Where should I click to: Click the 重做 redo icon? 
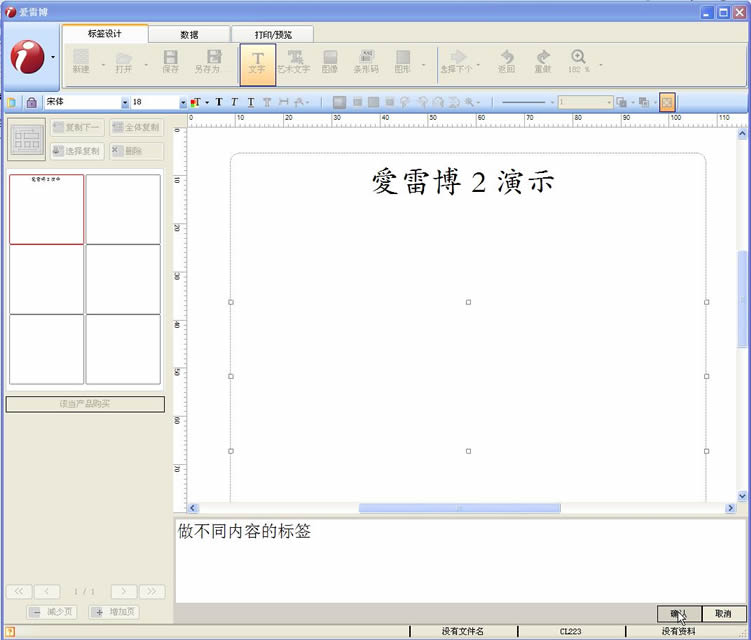[x=543, y=62]
